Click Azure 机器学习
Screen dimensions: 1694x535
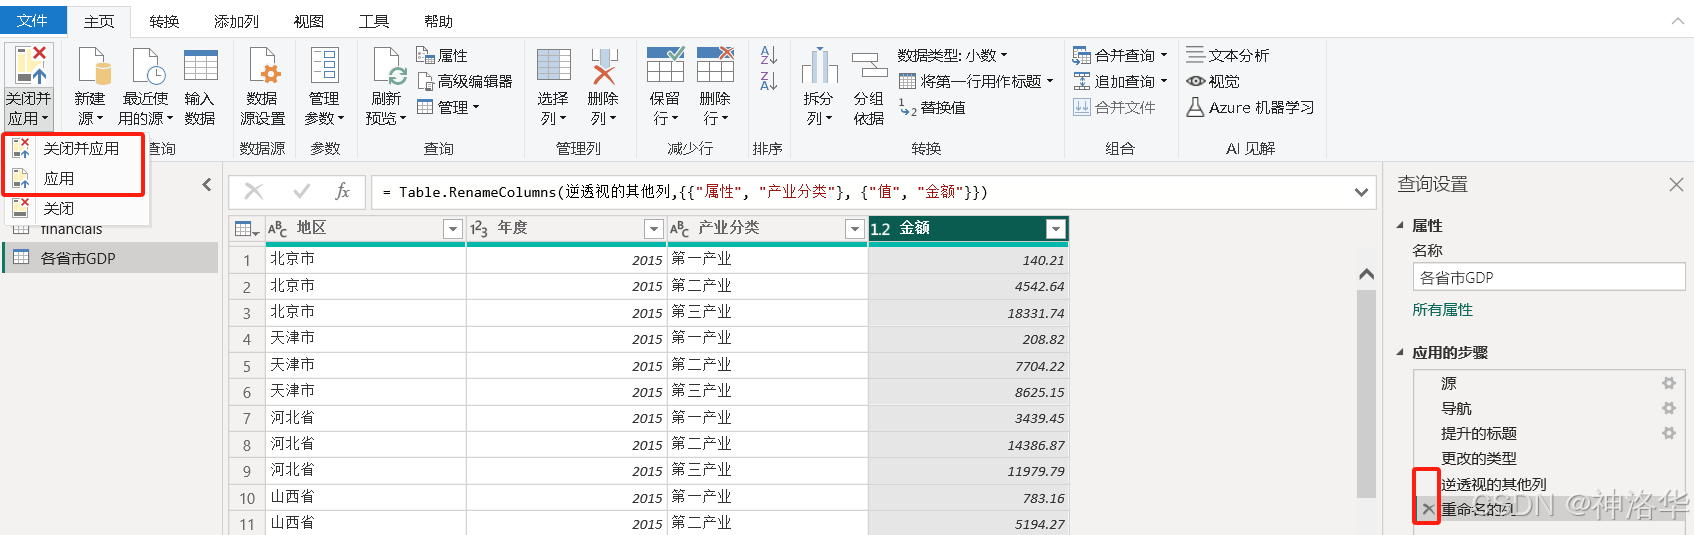[x=1250, y=107]
